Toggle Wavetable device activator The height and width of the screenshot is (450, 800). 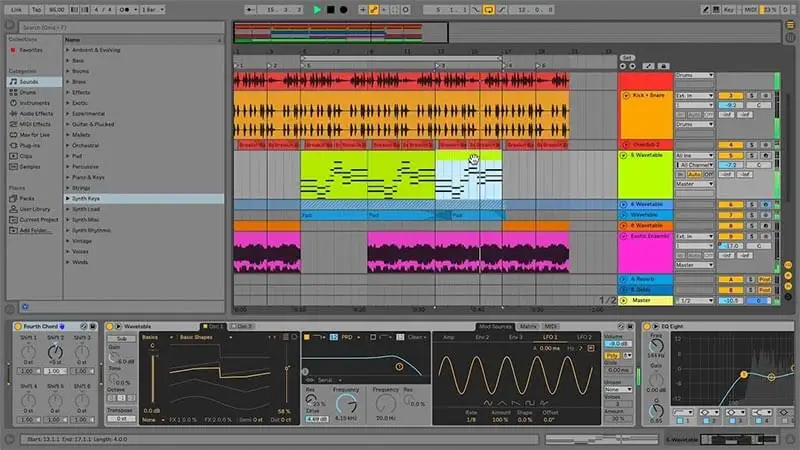[x=111, y=326]
